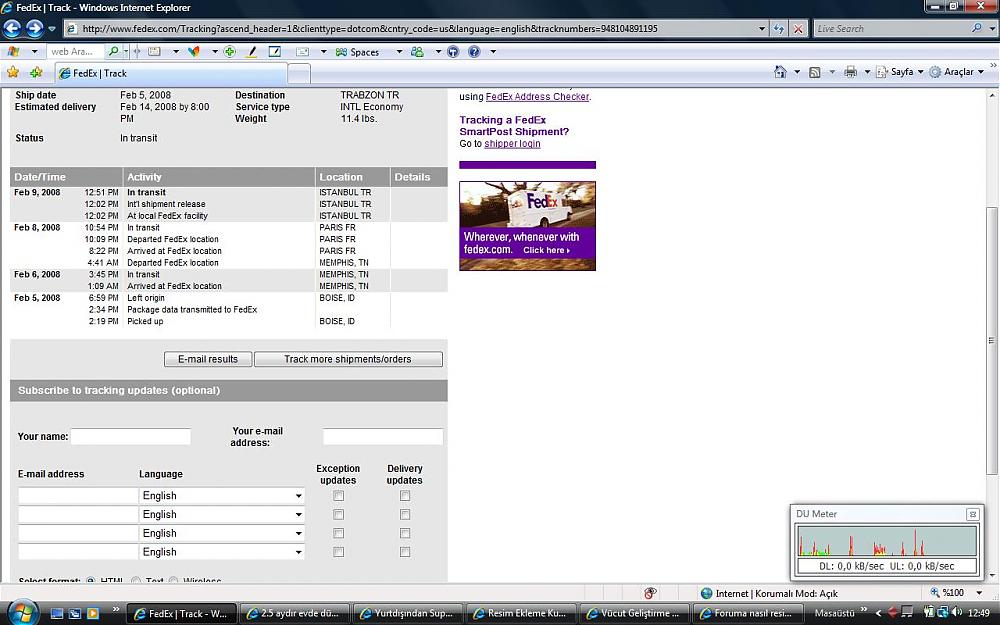The image size is (1000, 625).
Task: Switch to Foruma nasıl resi taskbar window
Action: click(749, 614)
